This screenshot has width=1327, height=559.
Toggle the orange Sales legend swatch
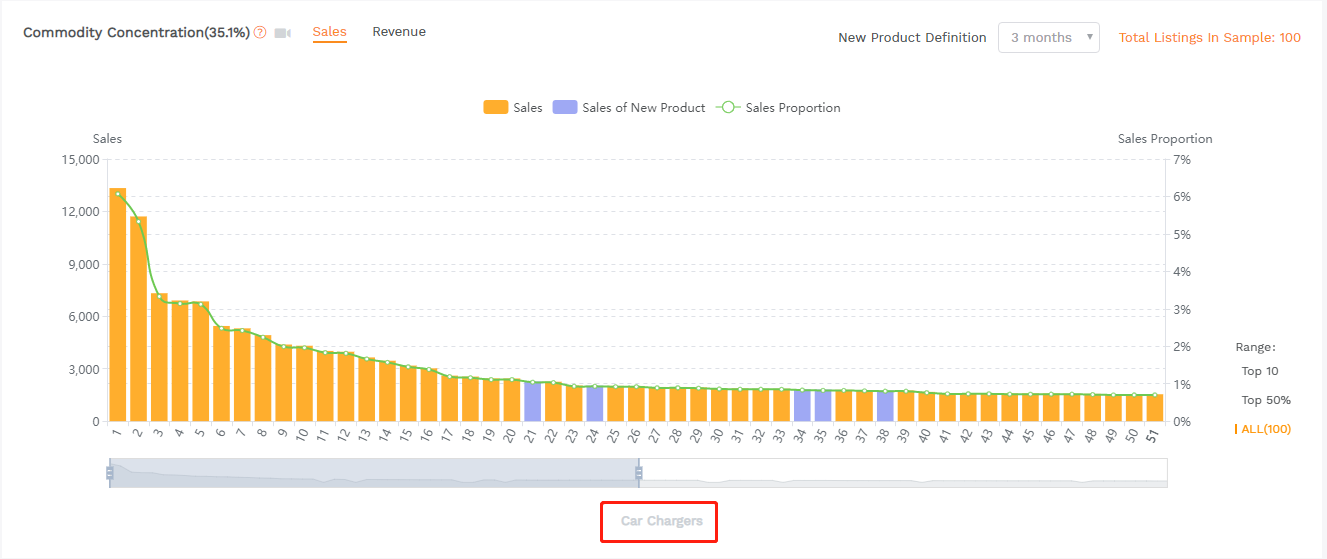click(x=496, y=108)
